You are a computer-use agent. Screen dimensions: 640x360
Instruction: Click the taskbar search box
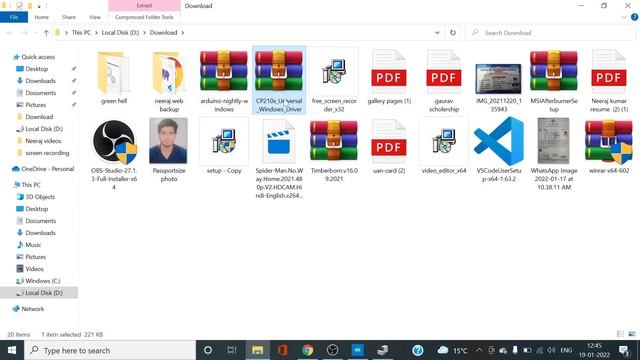click(x=110, y=350)
